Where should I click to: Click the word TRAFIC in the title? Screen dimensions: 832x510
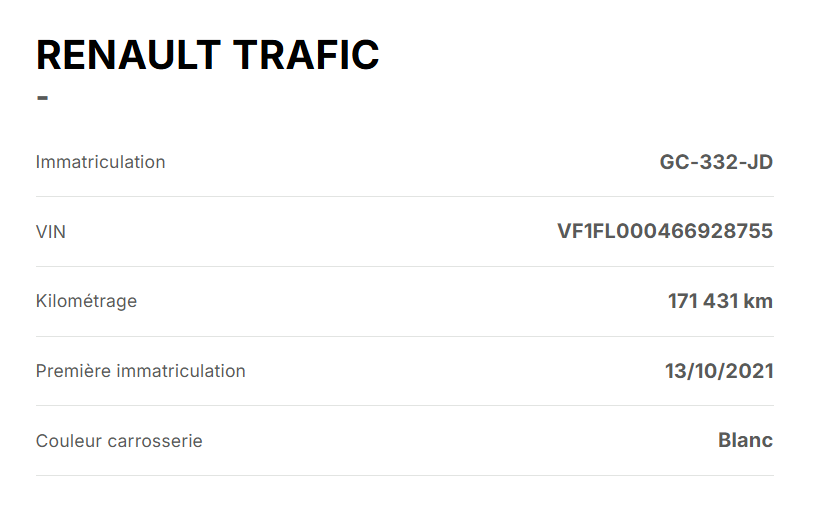click(x=306, y=55)
